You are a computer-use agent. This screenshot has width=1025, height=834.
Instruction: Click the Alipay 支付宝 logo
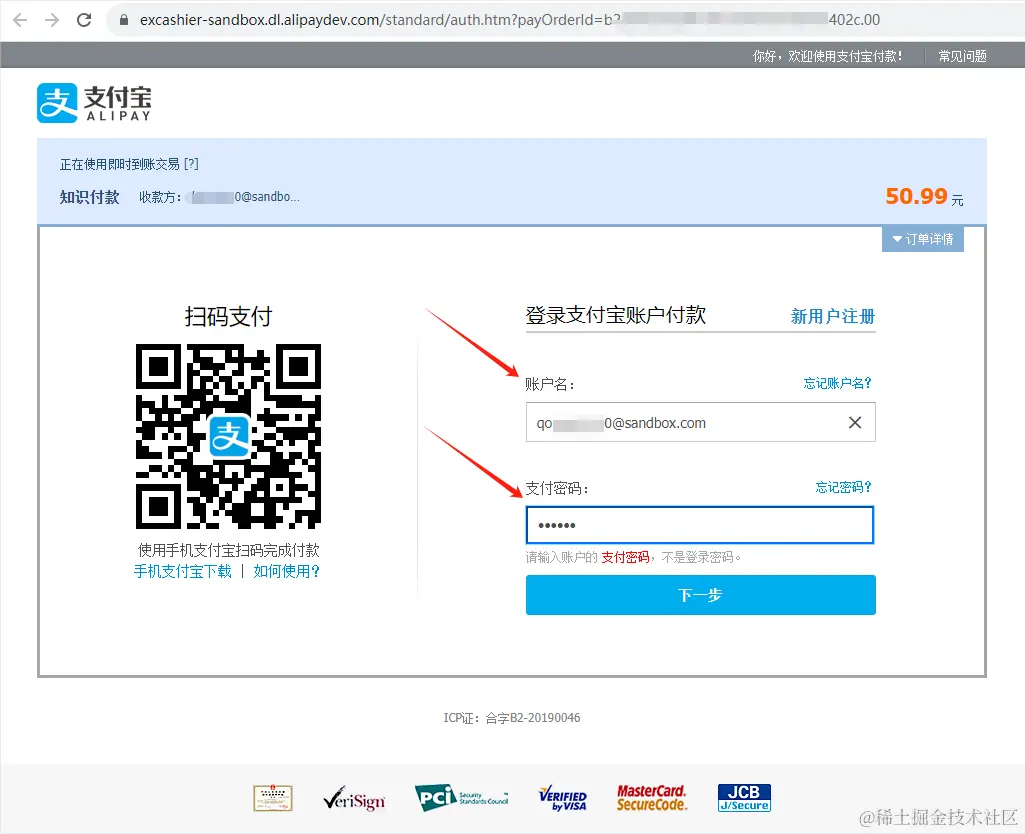tap(94, 103)
